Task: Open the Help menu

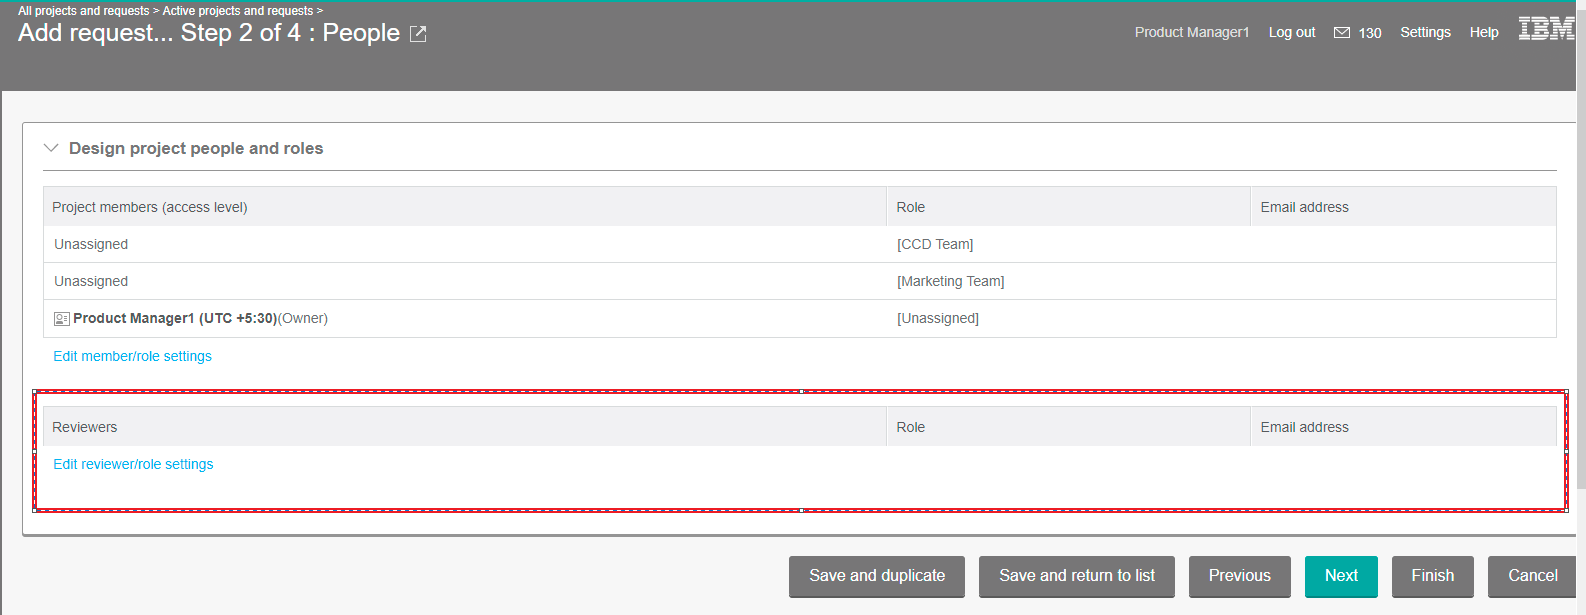Action: click(1483, 33)
